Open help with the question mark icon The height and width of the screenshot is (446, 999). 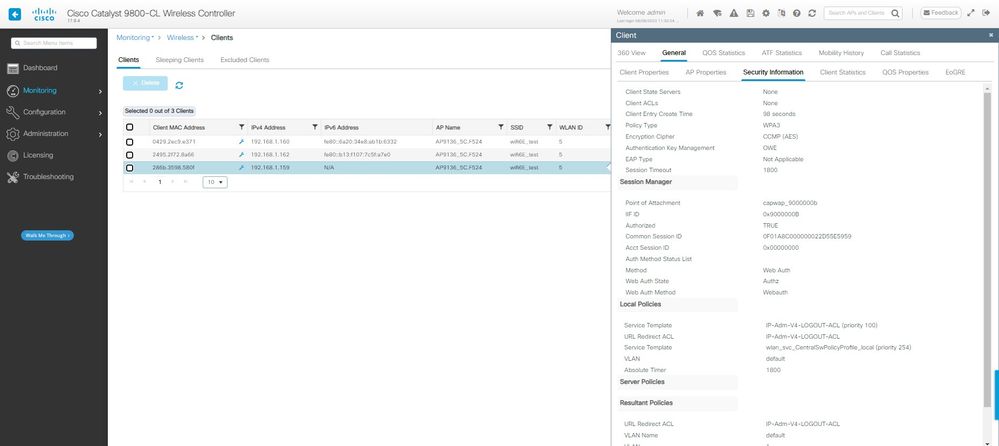(797, 13)
